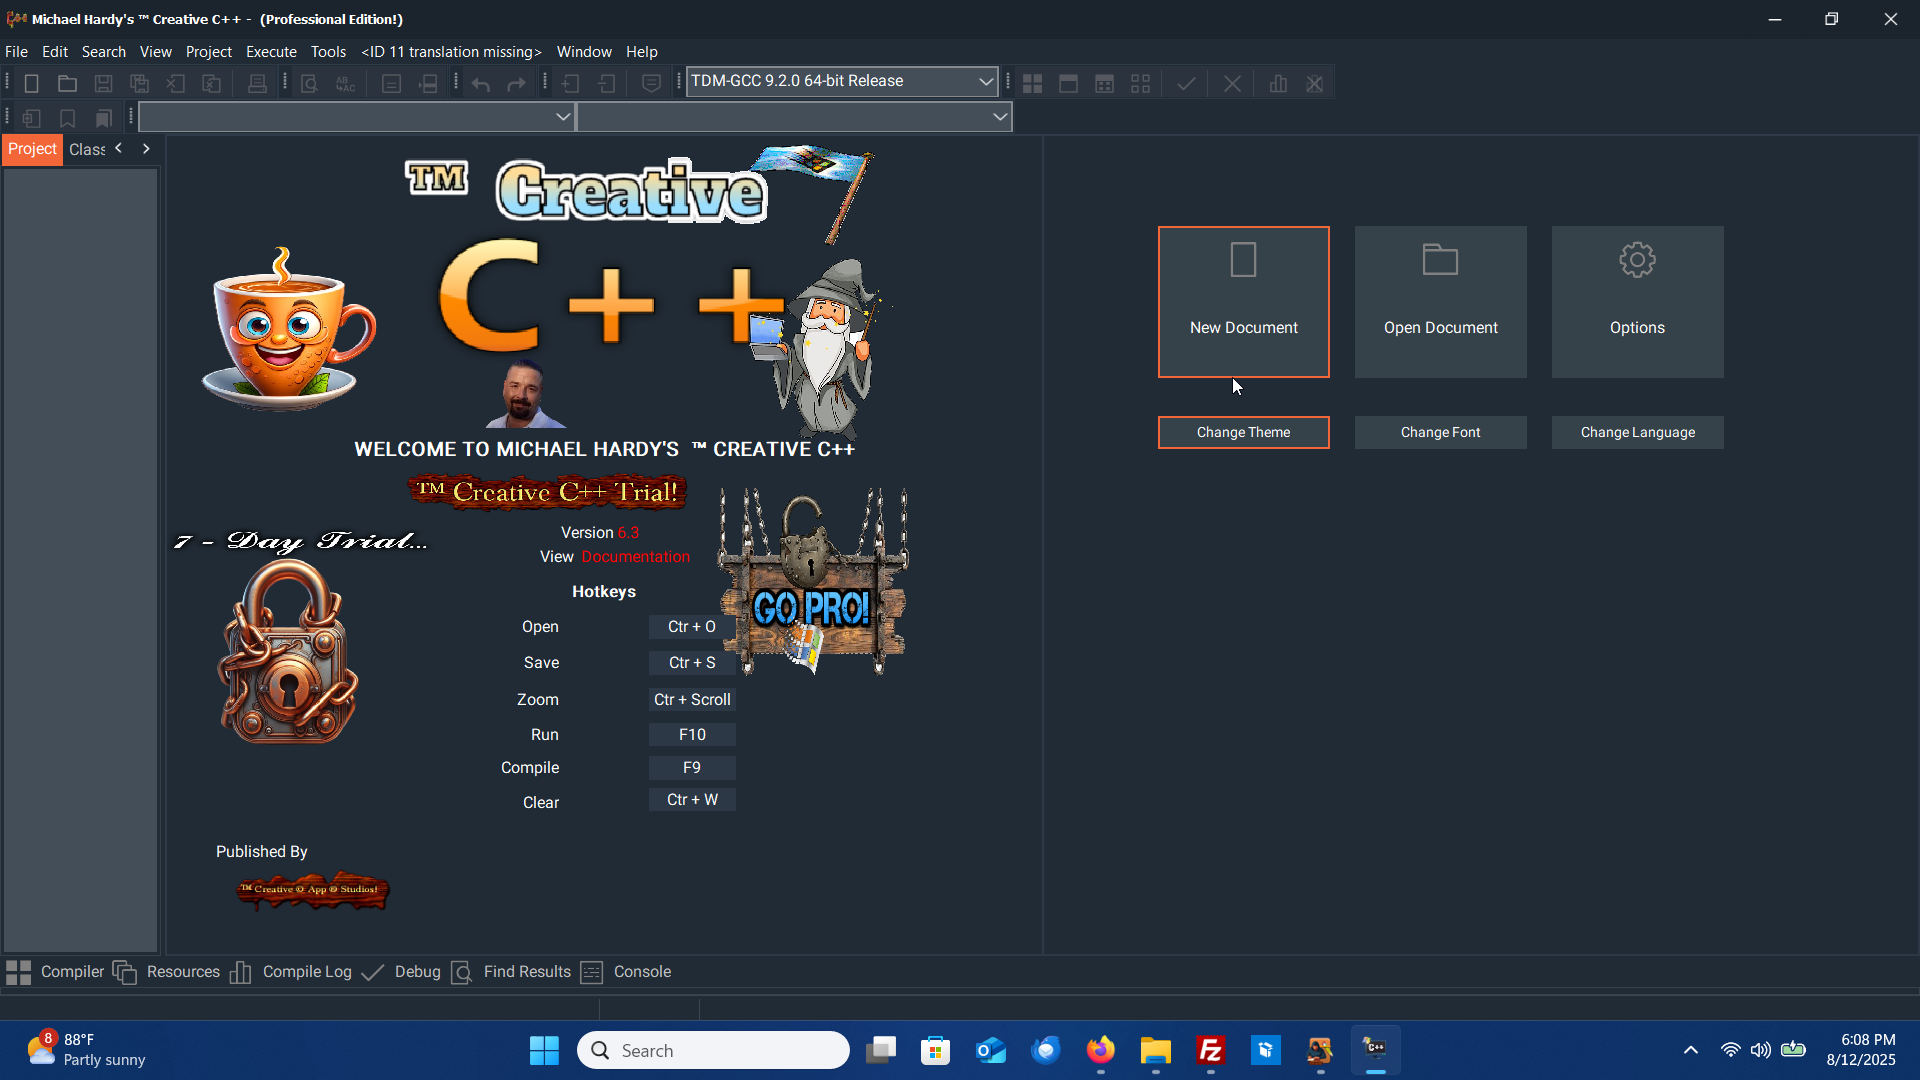Expand the first empty class combo box

pyautogui.click(x=563, y=117)
